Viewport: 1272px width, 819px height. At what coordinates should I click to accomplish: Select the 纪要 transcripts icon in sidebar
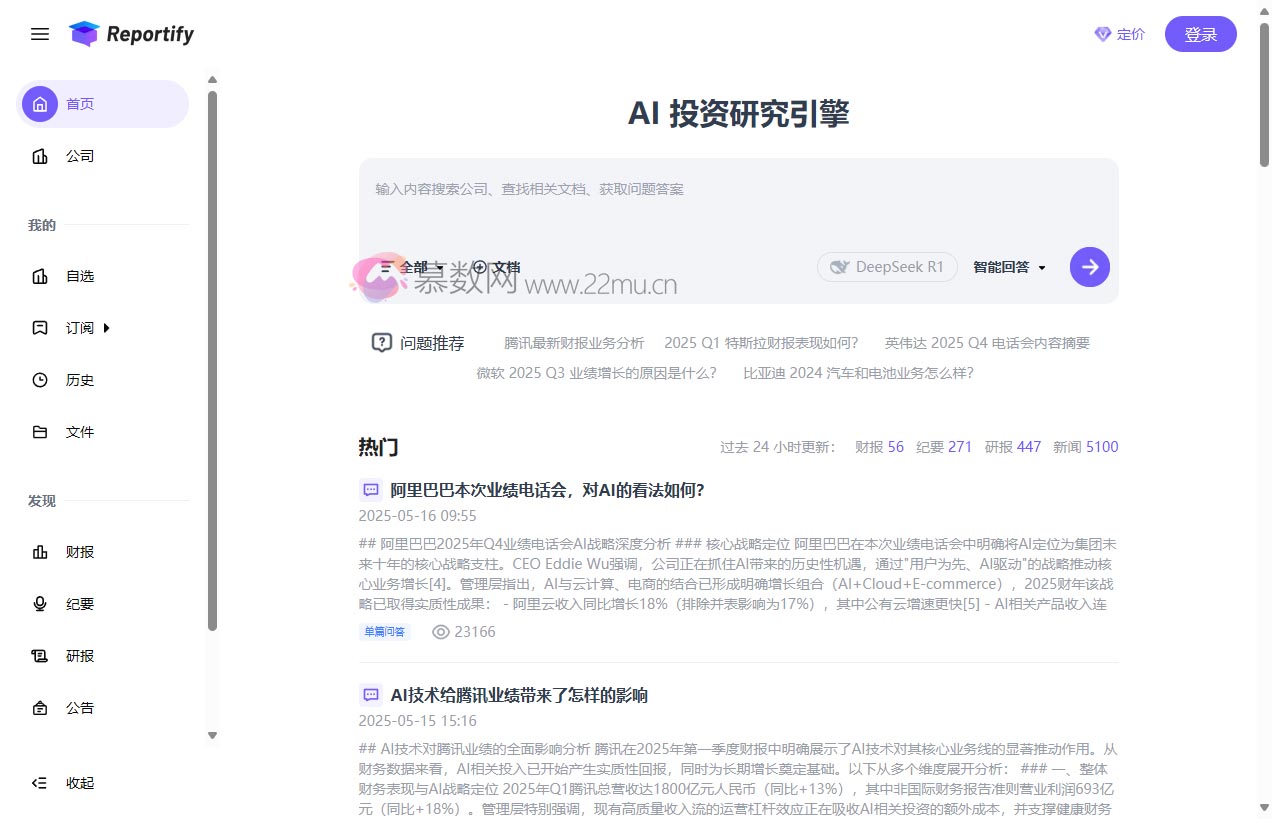click(x=40, y=604)
